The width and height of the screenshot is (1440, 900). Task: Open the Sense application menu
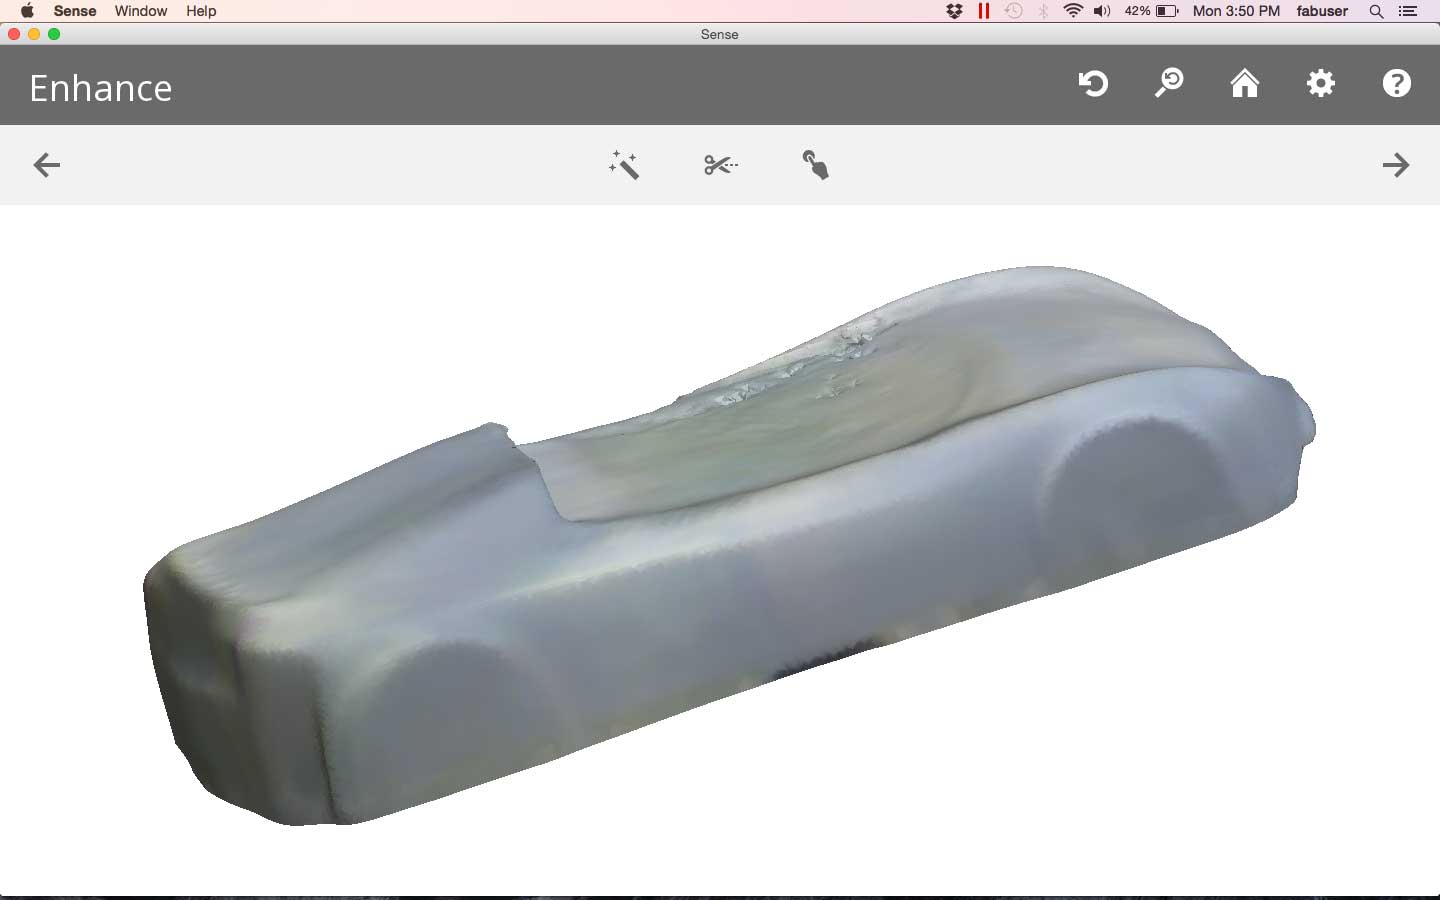[75, 11]
